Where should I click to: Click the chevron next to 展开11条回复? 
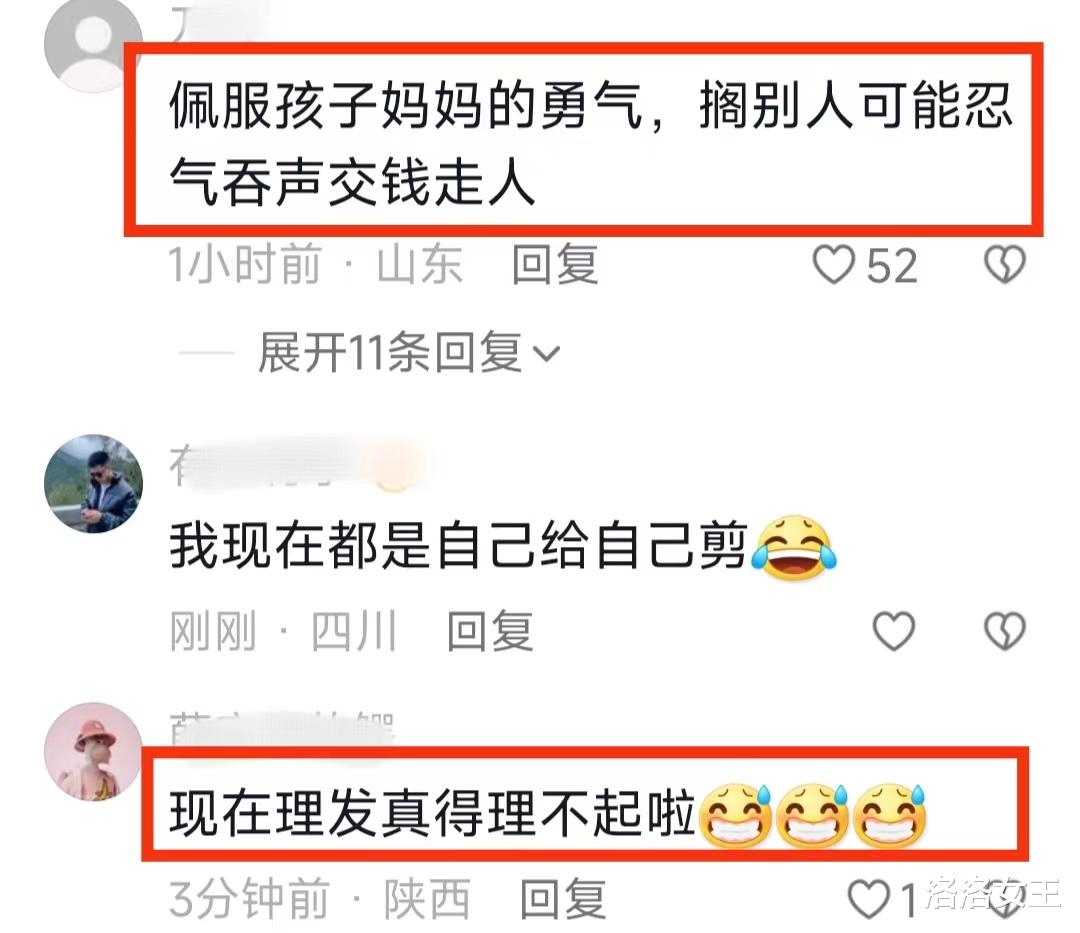coord(547,354)
